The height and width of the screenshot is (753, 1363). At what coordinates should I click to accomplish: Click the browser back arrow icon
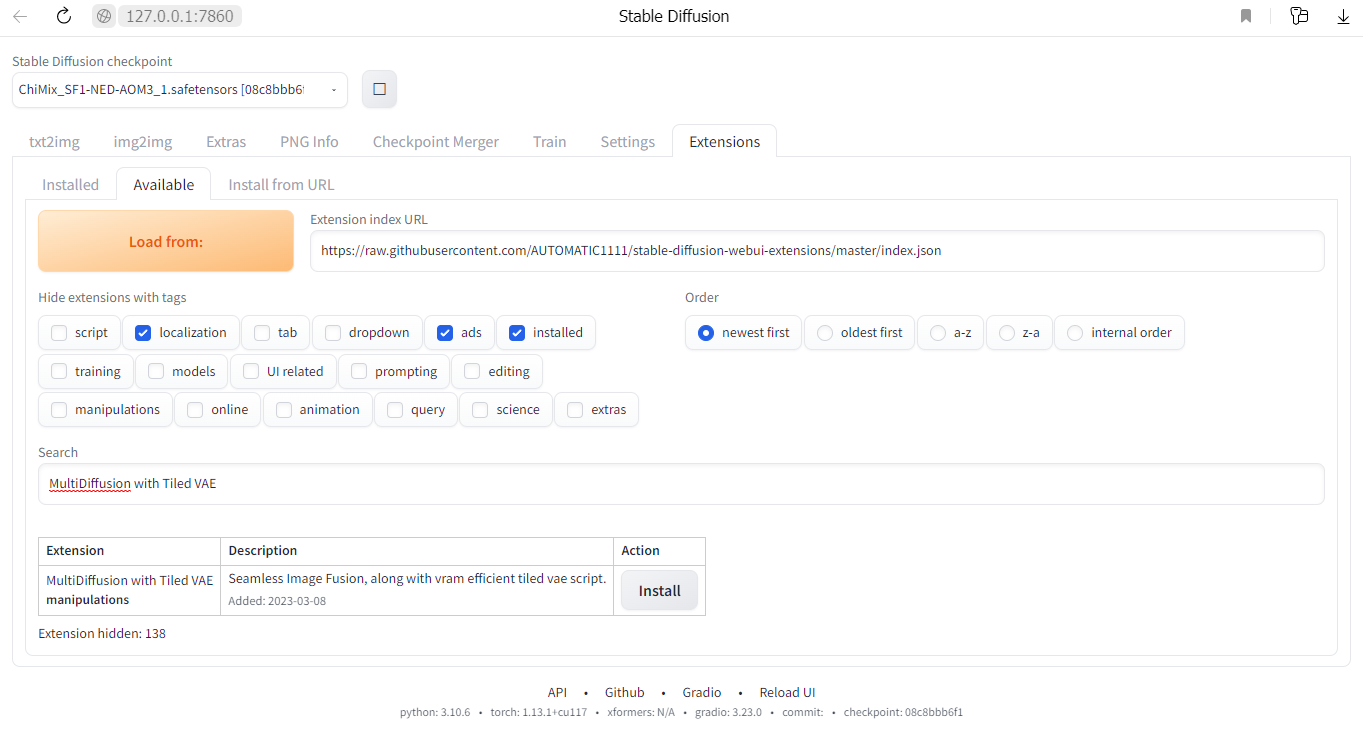20,16
